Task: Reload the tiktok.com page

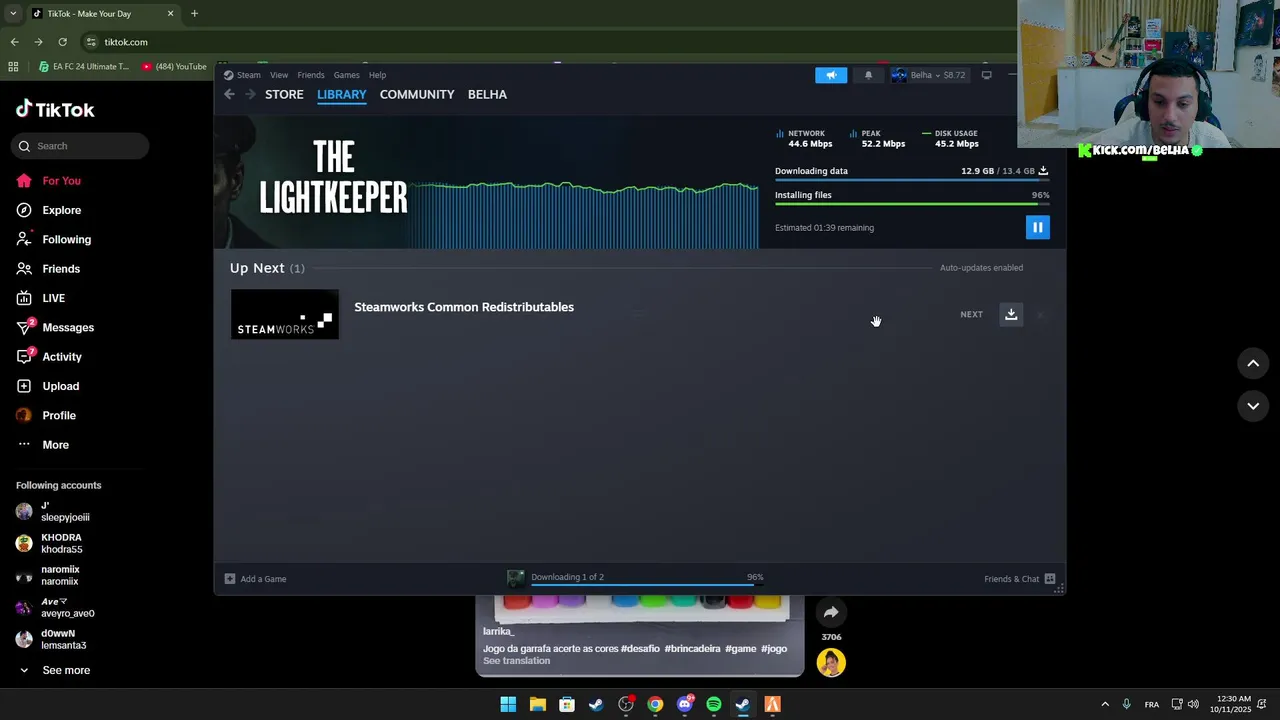Action: coord(62,42)
